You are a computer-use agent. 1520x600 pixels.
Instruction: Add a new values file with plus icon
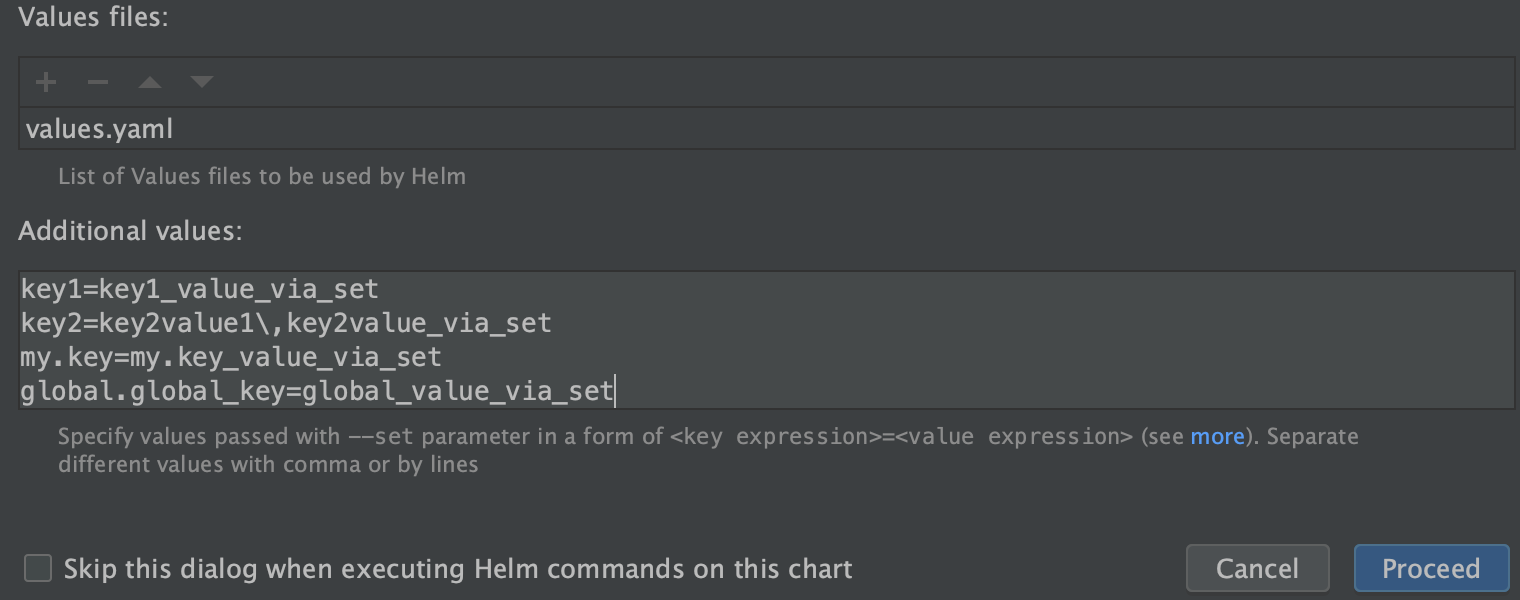click(46, 82)
